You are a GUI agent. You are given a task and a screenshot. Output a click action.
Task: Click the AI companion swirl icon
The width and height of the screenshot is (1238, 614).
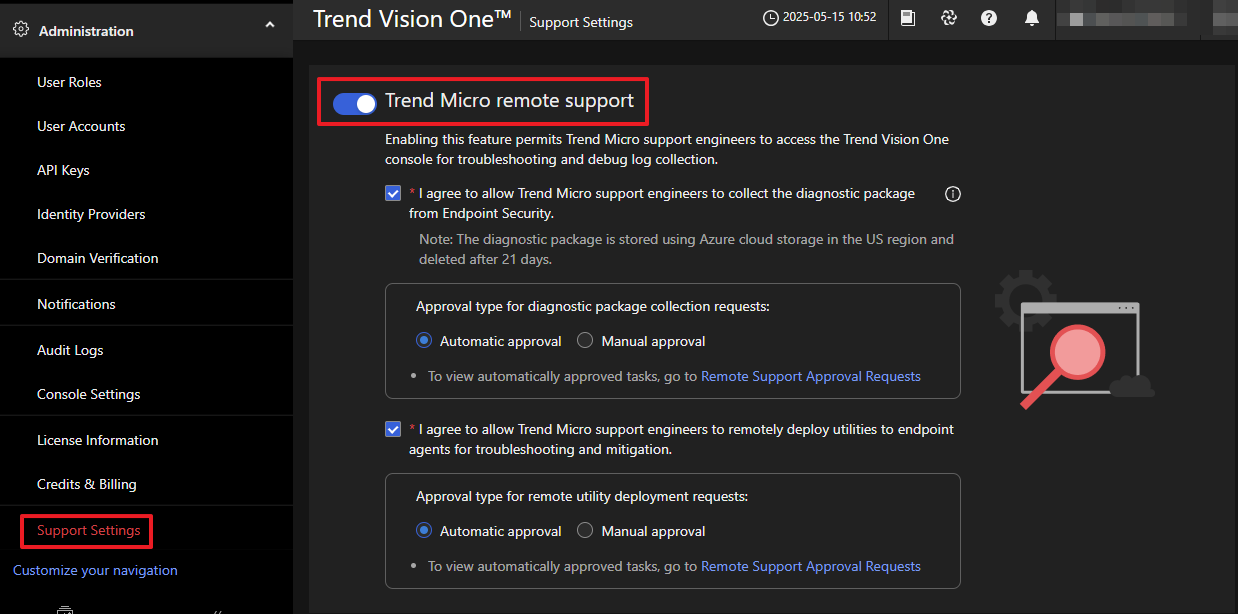[x=949, y=18]
